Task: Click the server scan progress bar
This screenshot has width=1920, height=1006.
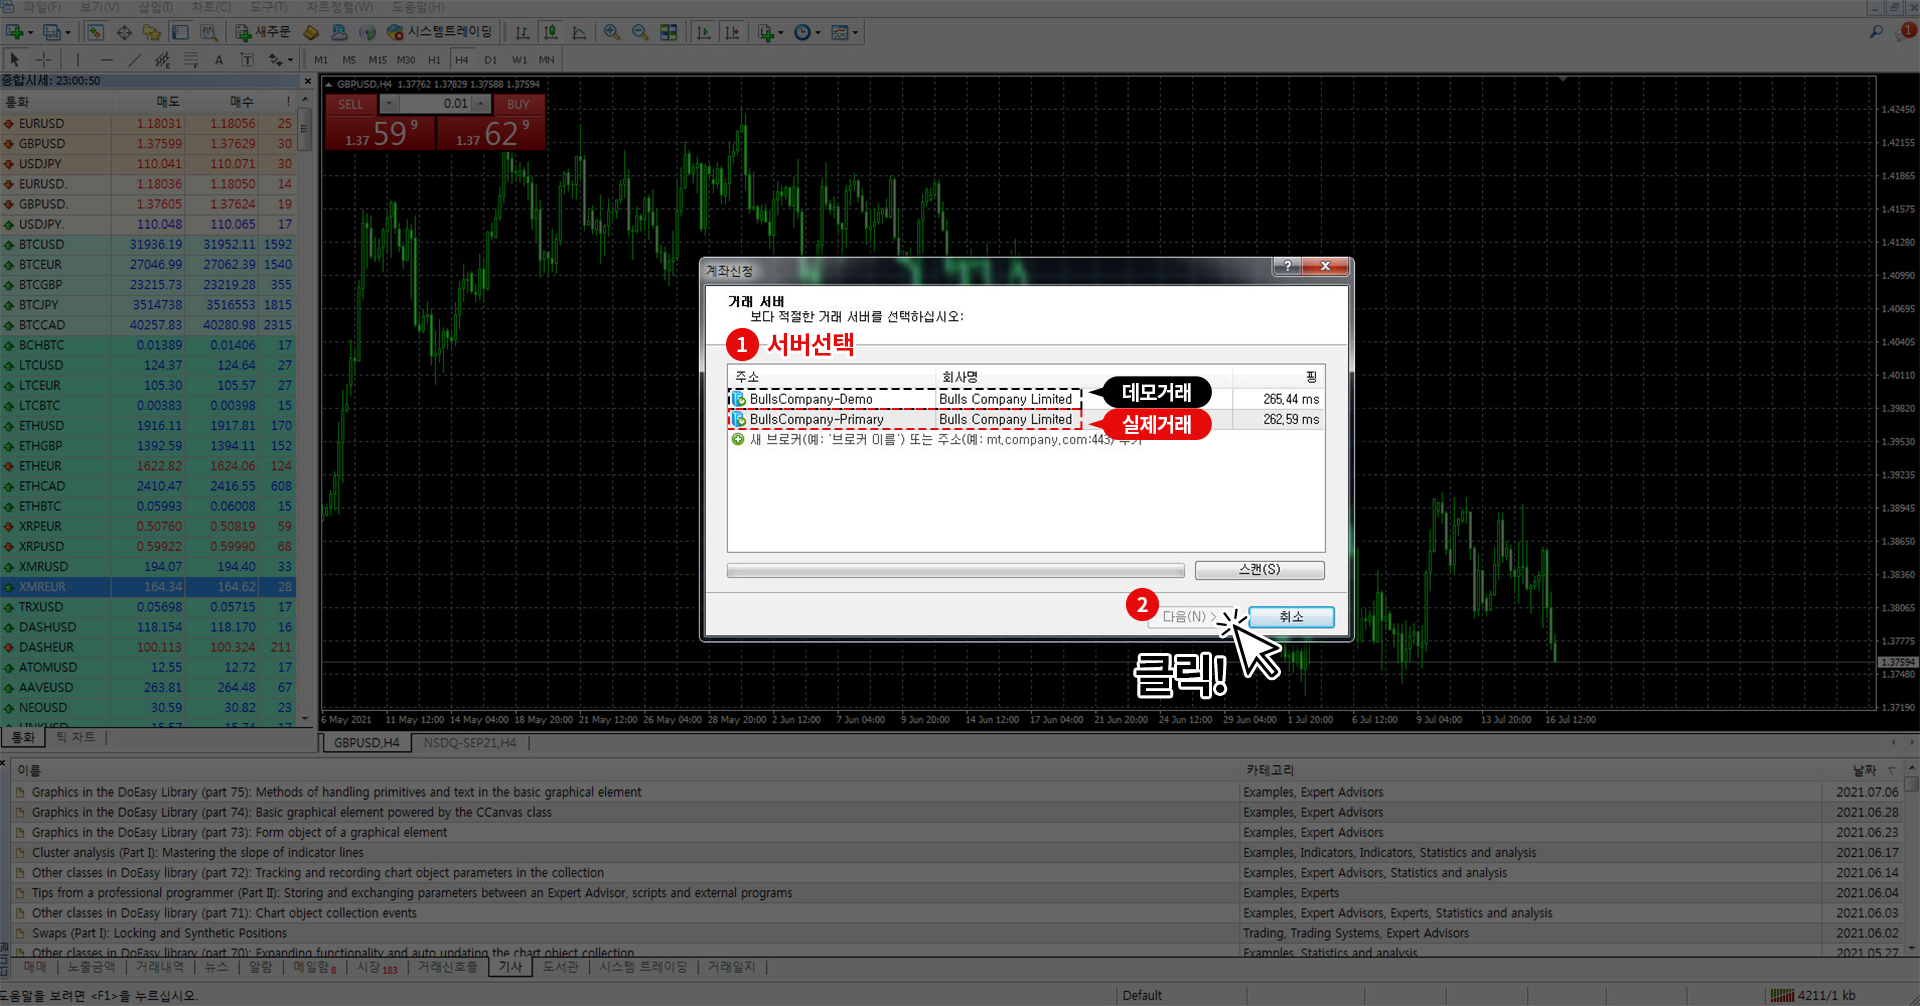Action: tap(955, 571)
